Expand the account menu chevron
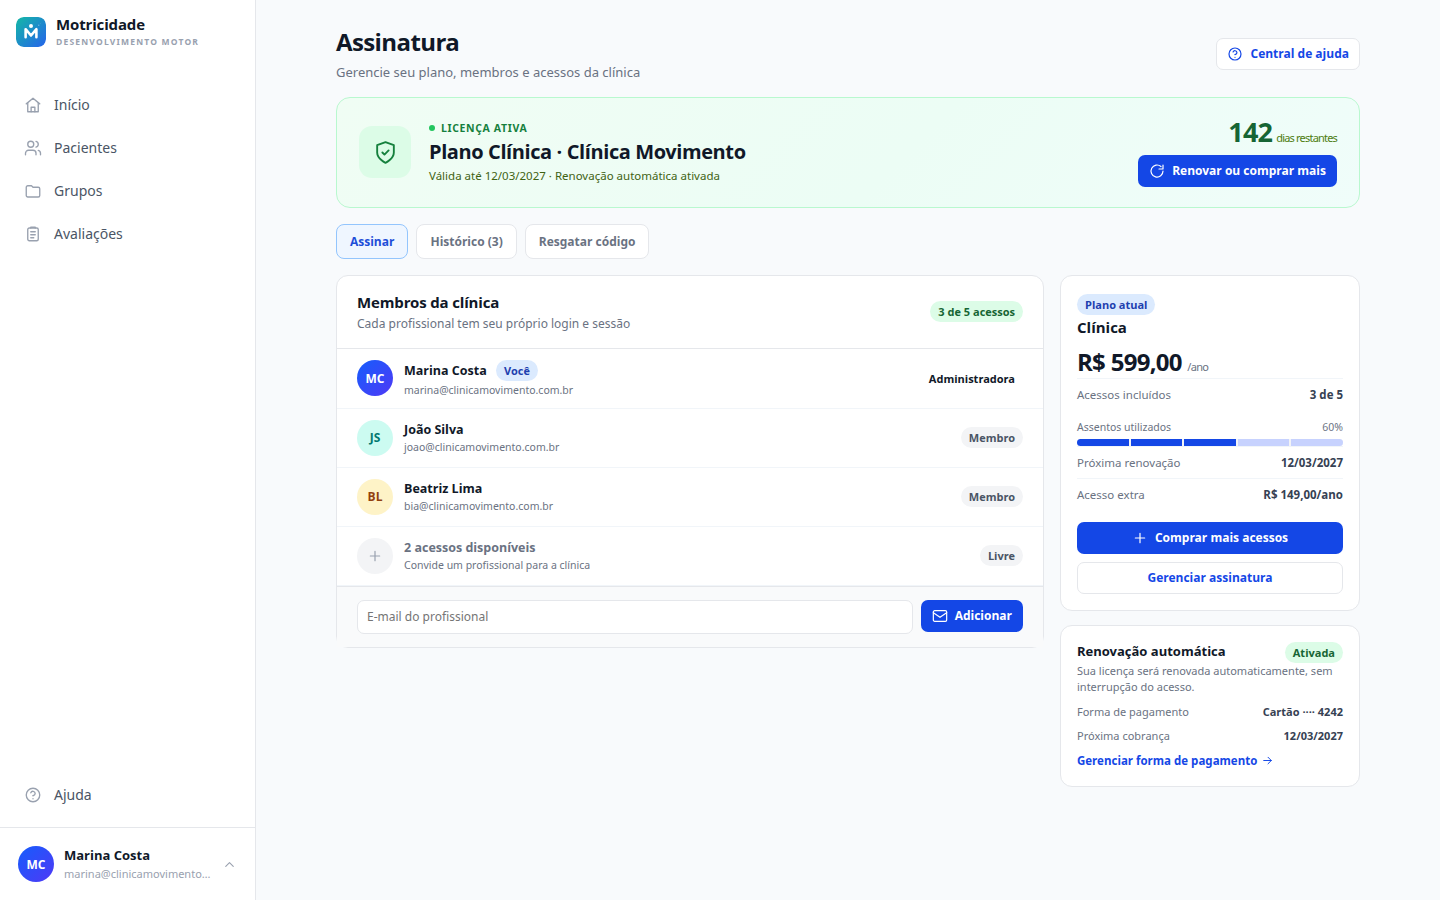 click(x=229, y=864)
